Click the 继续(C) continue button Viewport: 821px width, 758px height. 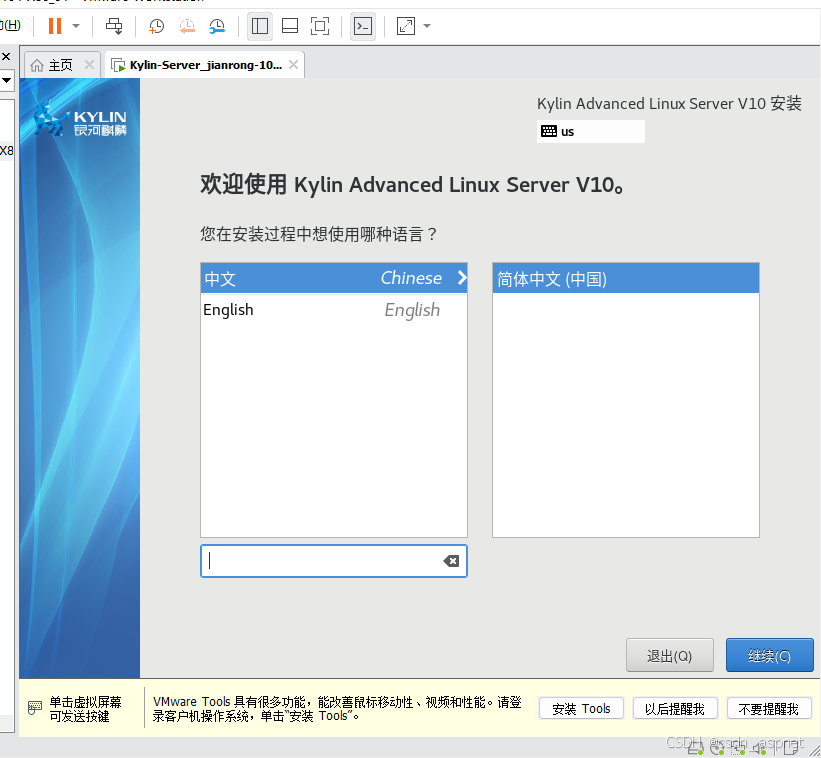tap(769, 655)
